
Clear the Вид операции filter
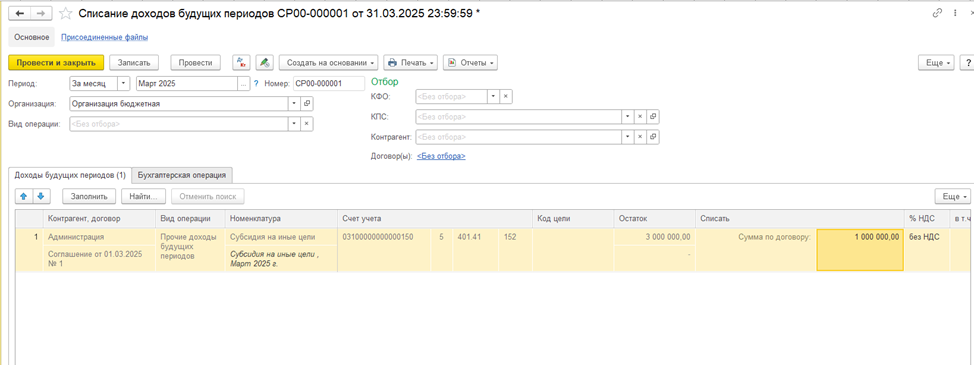click(306, 124)
